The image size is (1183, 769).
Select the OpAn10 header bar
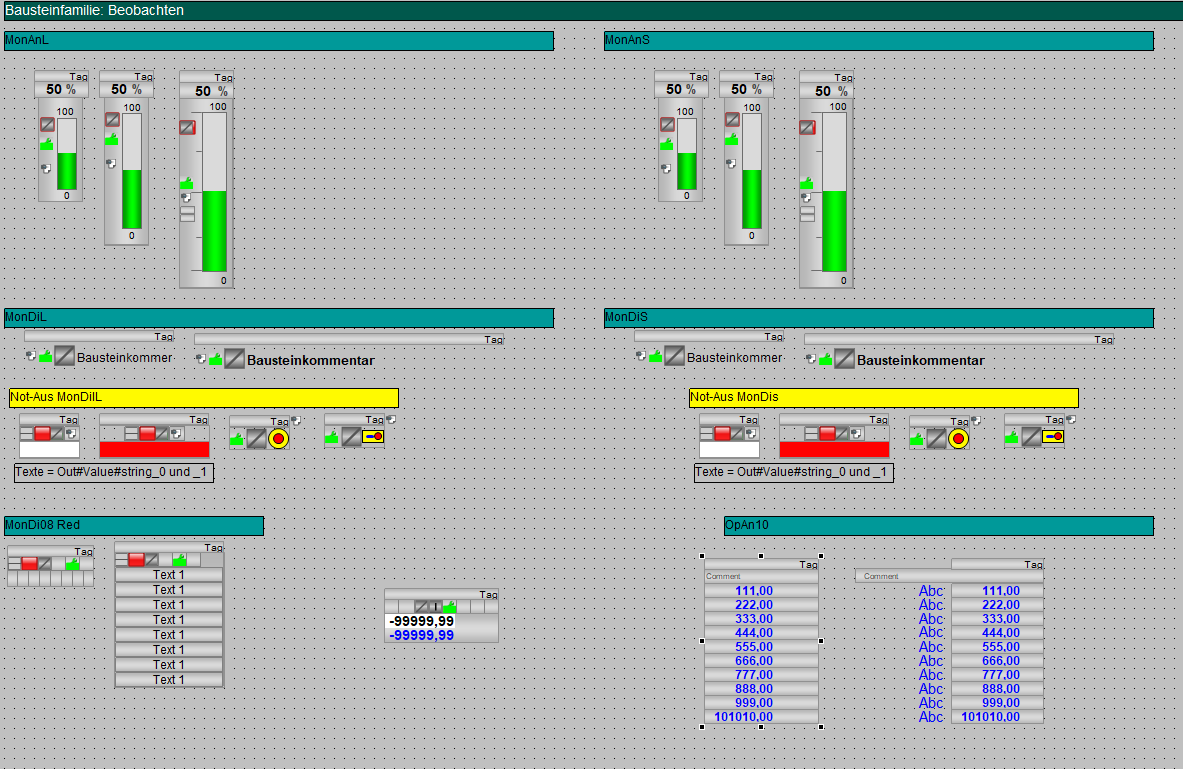pyautogui.click(x=938, y=525)
